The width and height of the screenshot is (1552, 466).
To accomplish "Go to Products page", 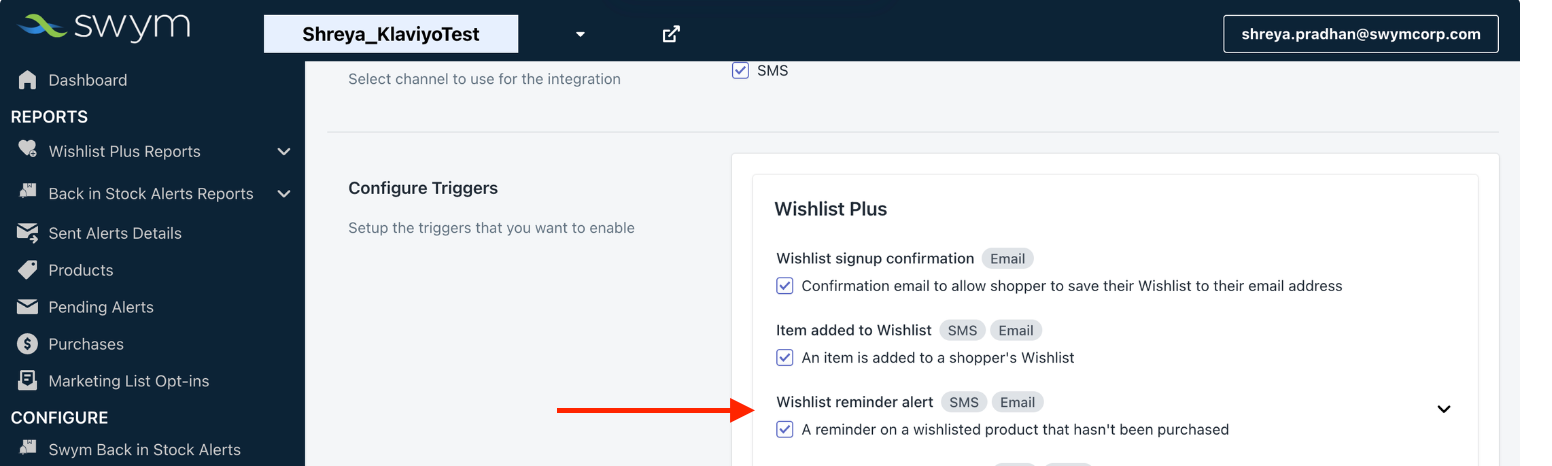I will pos(81,270).
